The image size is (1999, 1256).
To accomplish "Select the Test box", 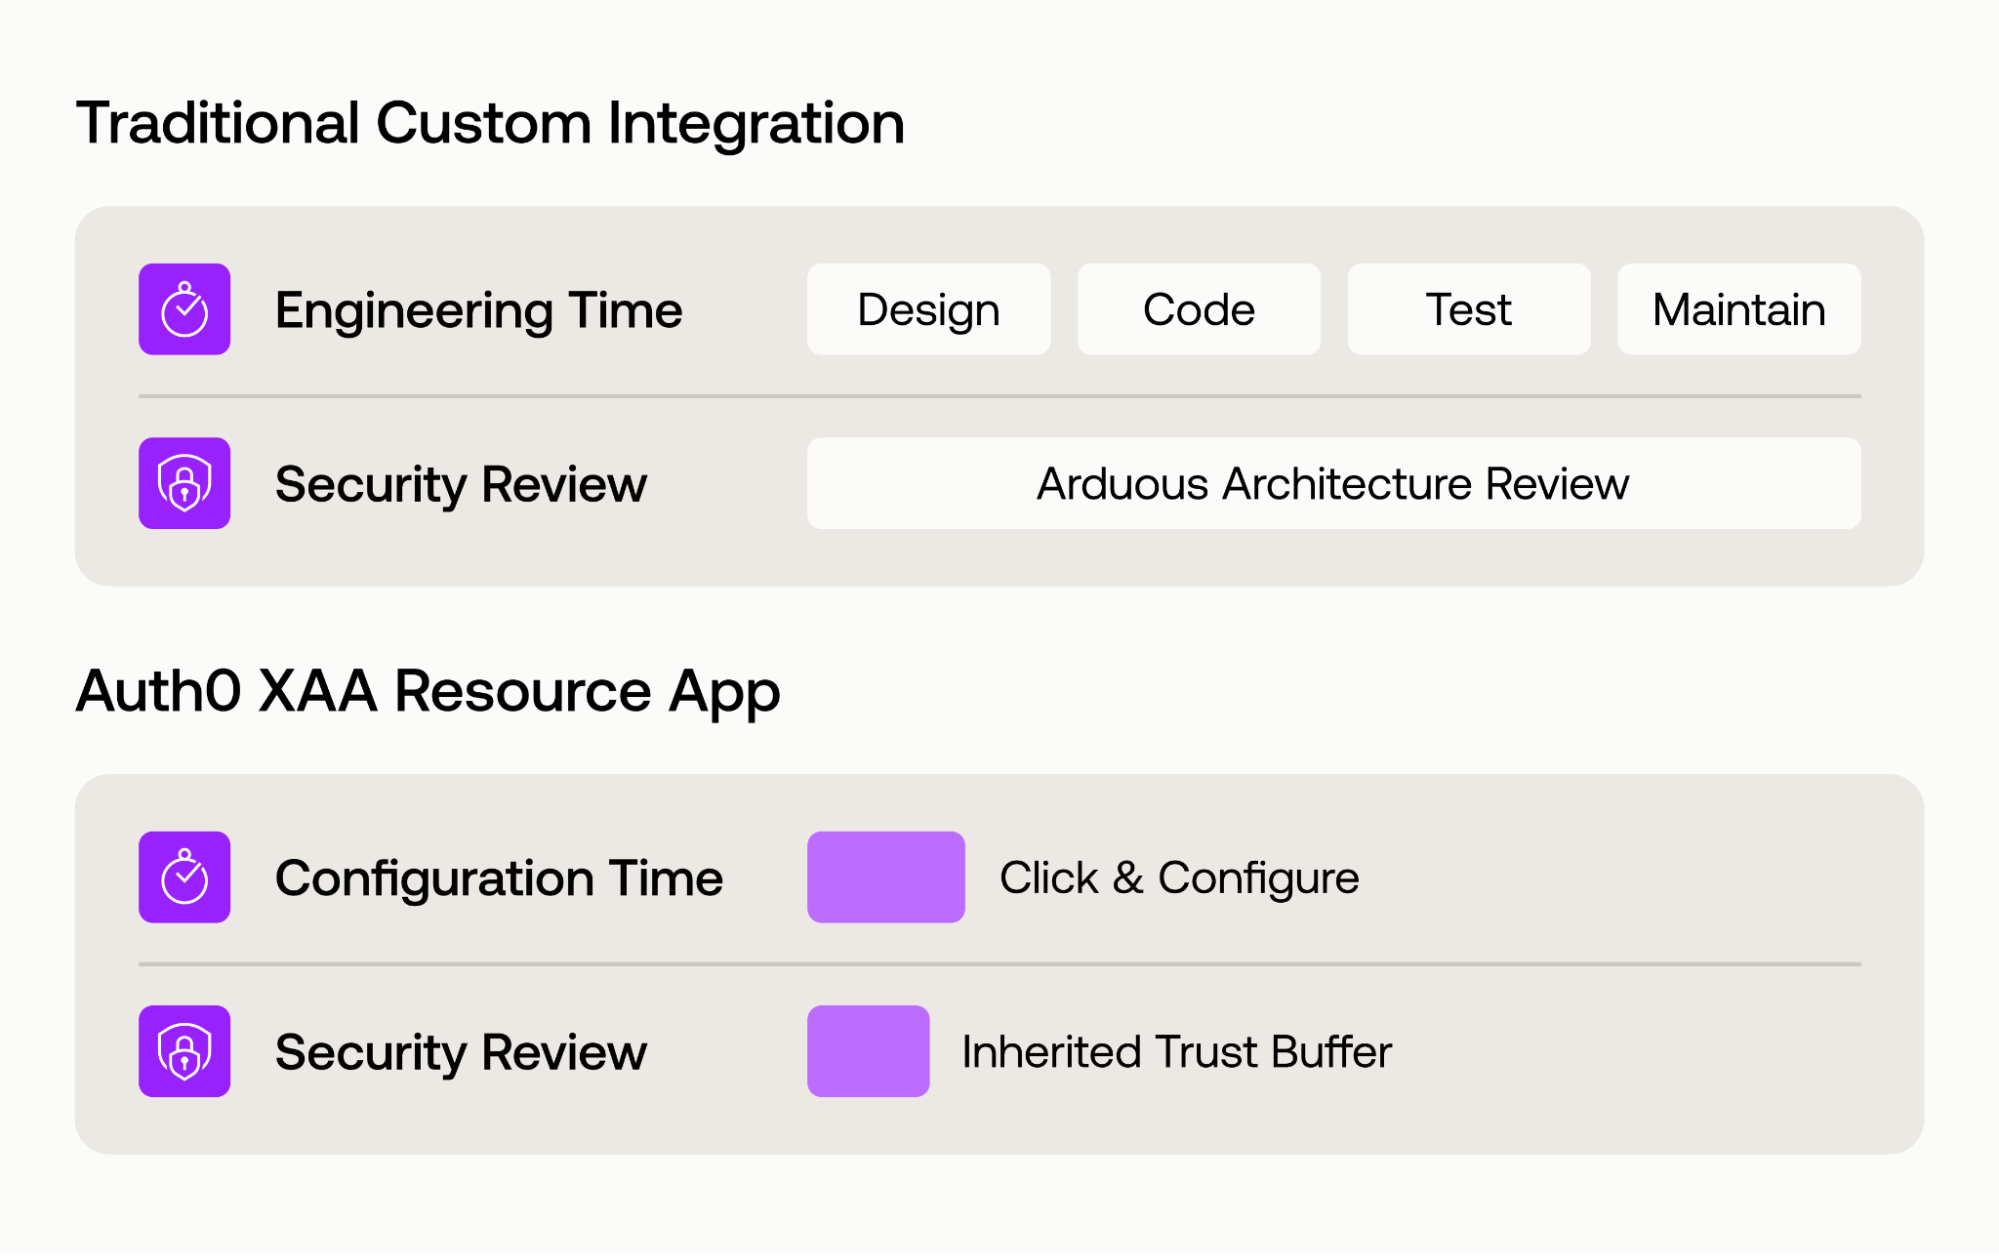I will pyautogui.click(x=1469, y=309).
